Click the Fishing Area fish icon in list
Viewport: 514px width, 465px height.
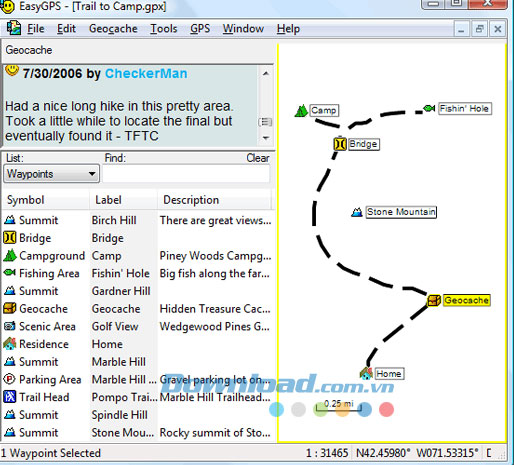point(10,273)
